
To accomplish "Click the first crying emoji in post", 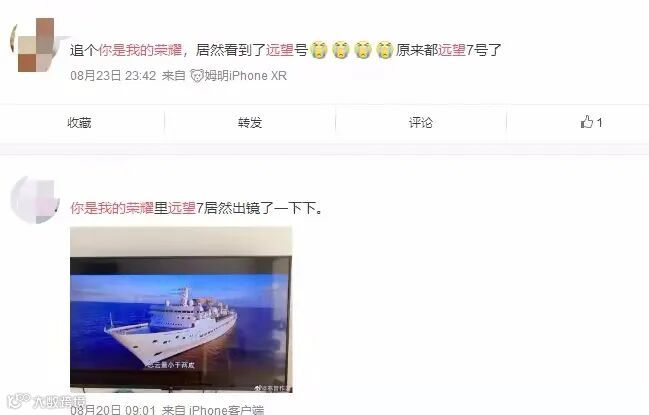I will coord(319,50).
